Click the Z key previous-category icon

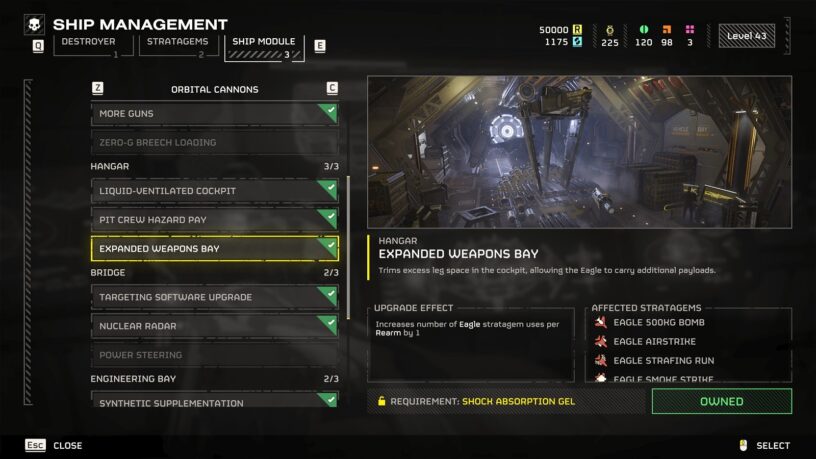point(97,88)
